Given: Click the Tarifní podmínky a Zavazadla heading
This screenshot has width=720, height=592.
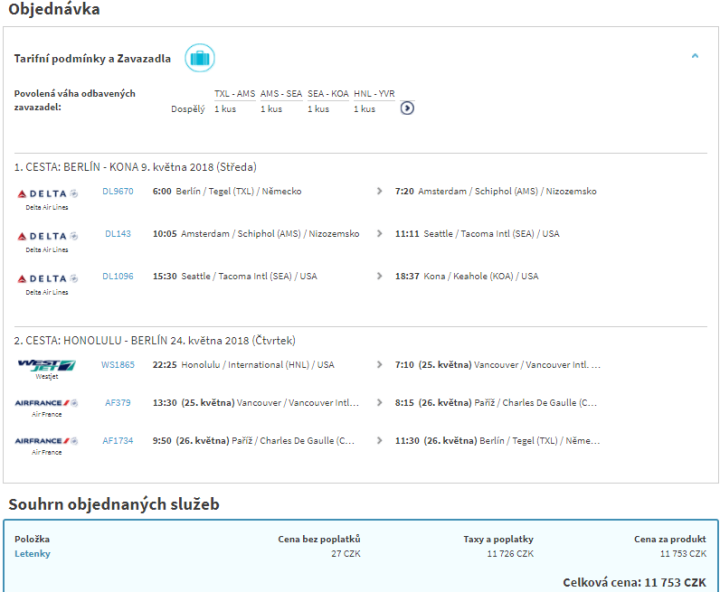Looking at the screenshot, I should click(92, 59).
